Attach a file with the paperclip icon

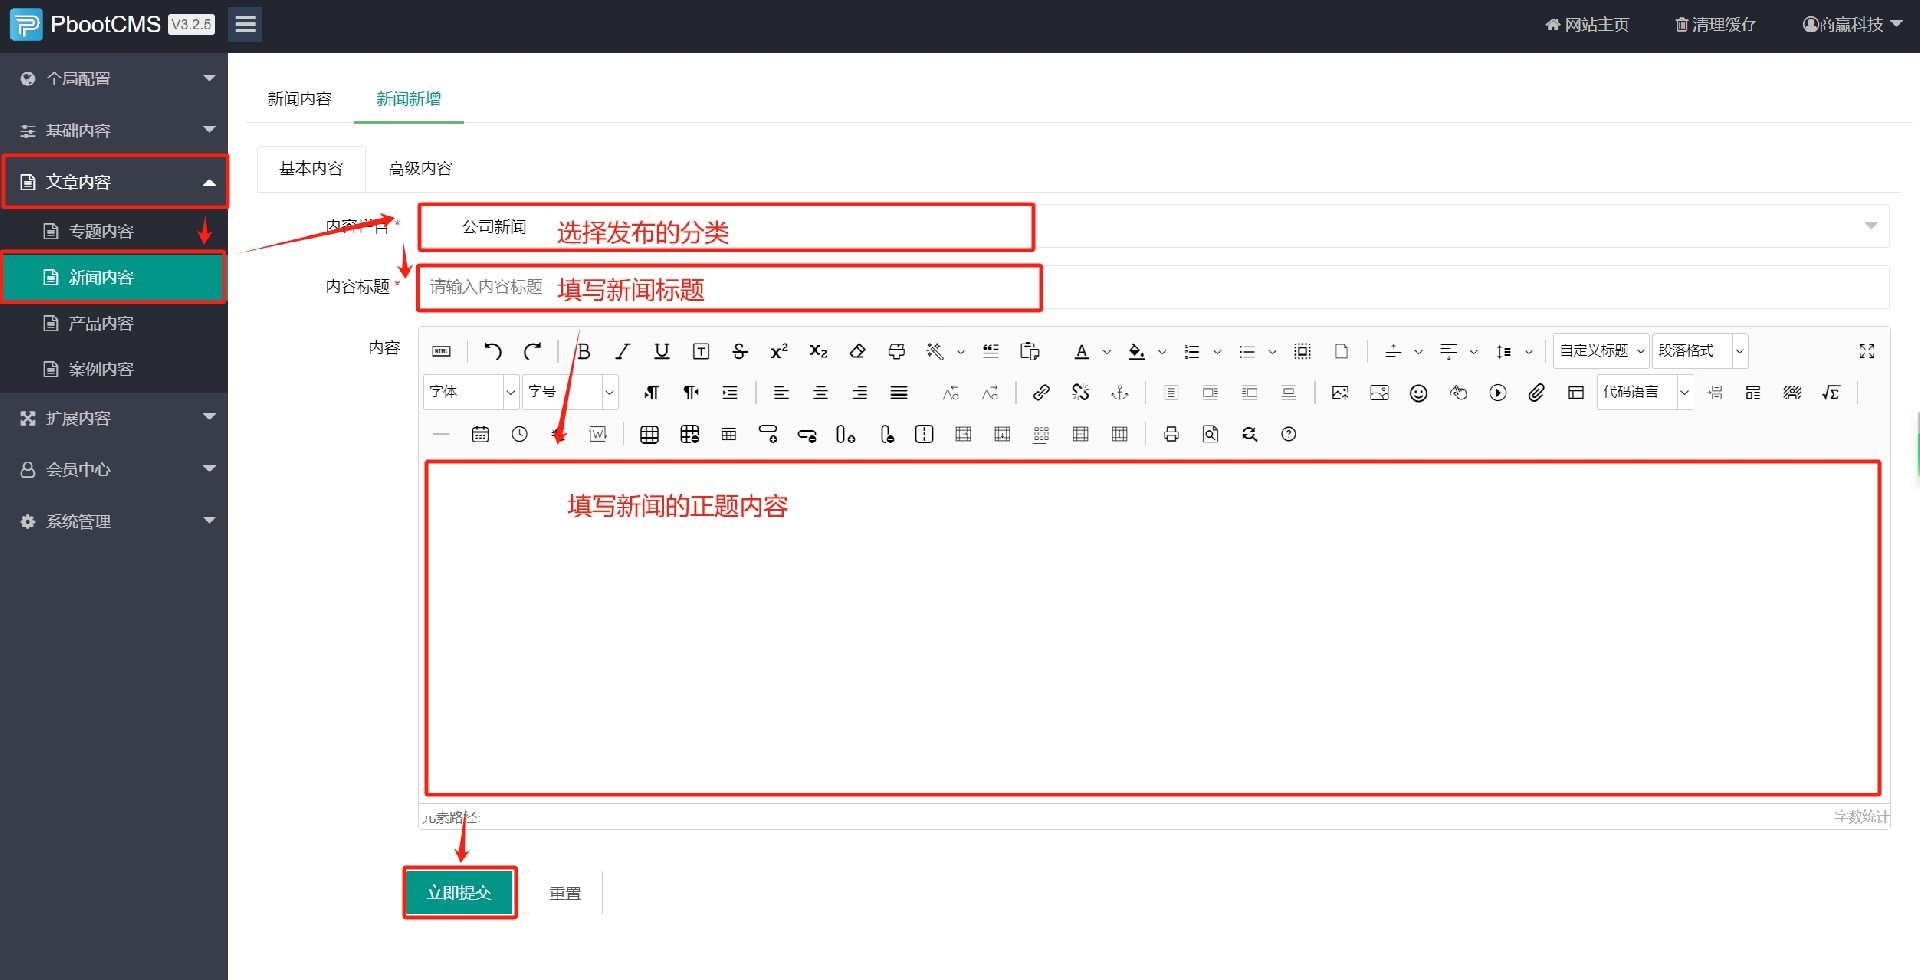tap(1537, 393)
